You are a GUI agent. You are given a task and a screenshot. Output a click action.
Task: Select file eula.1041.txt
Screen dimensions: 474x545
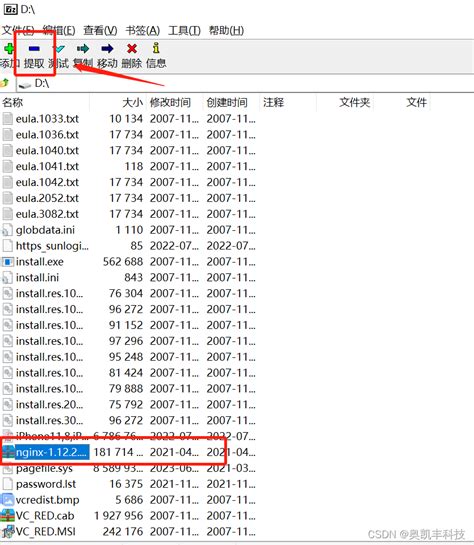[x=47, y=166]
